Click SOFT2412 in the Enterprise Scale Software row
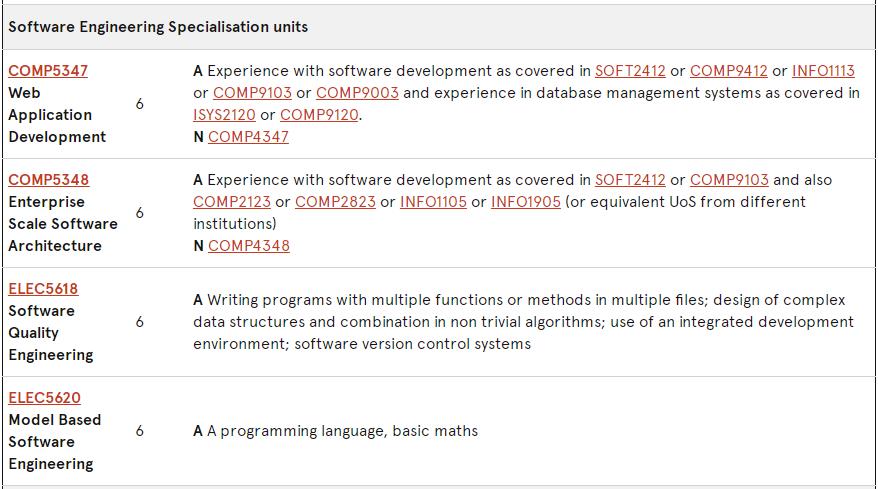This screenshot has width=878, height=489. tap(630, 180)
